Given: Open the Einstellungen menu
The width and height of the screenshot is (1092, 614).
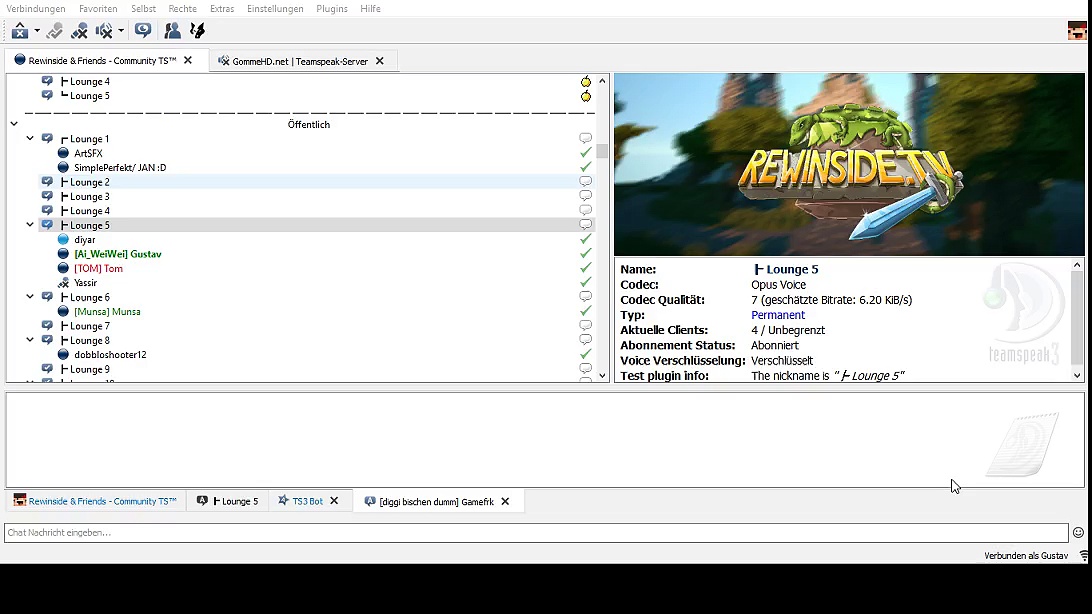Looking at the screenshot, I should [275, 9].
